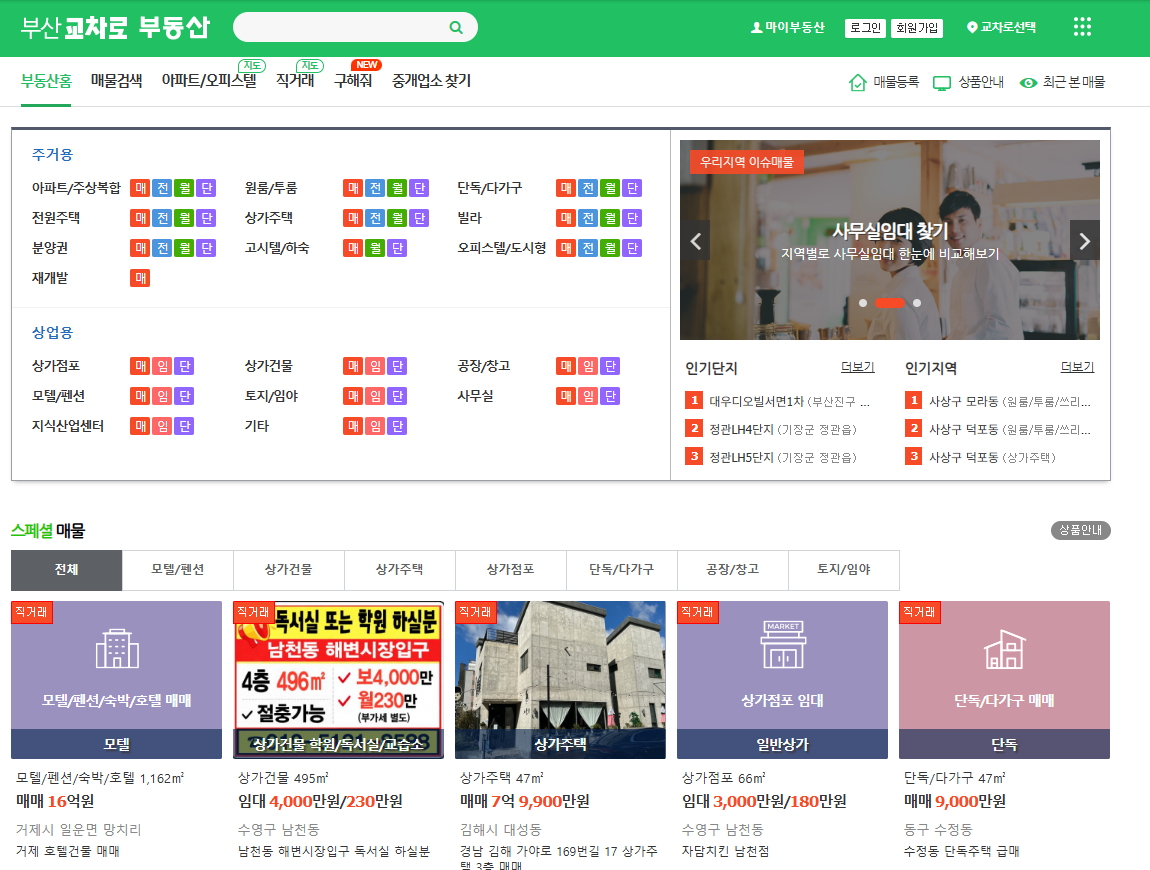Click 임 badge for 토지/임야

(x=375, y=396)
